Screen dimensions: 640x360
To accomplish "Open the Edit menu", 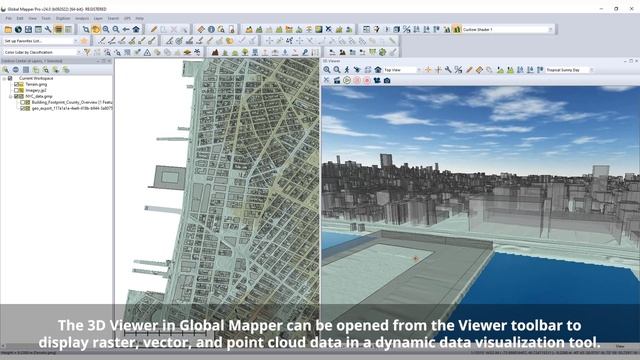I will [x=20, y=18].
